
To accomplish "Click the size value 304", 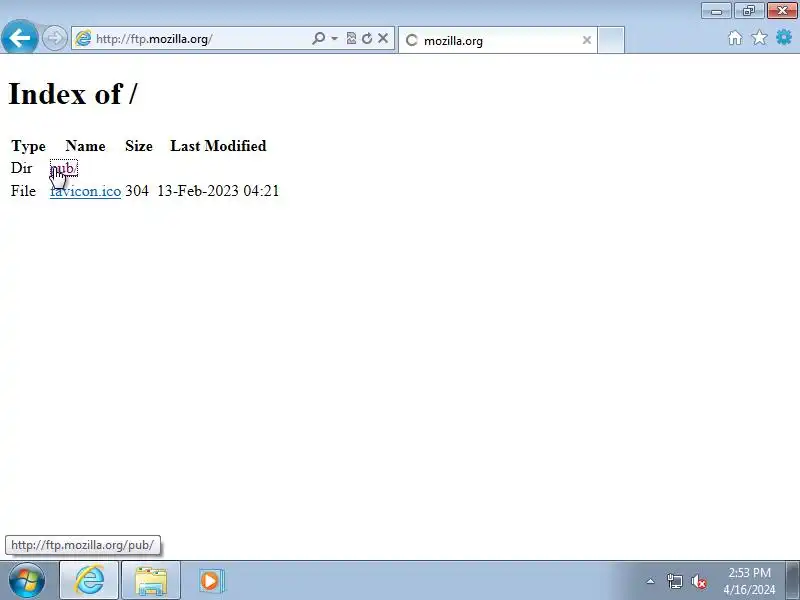I will pos(137,191).
